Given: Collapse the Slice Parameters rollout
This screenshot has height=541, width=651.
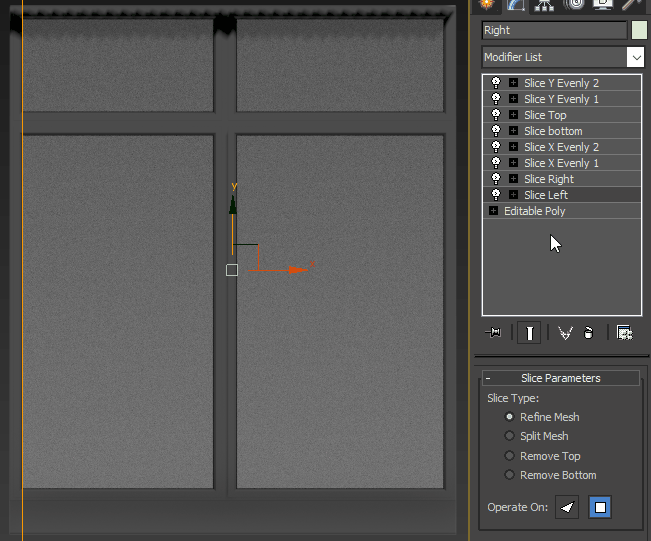Looking at the screenshot, I should click(x=488, y=378).
